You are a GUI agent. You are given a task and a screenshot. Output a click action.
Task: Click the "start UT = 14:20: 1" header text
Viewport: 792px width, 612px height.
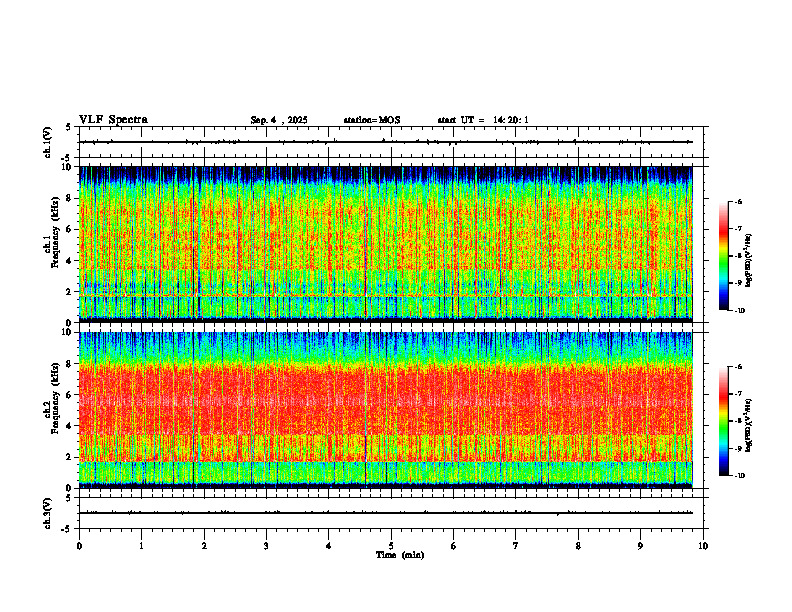point(483,120)
